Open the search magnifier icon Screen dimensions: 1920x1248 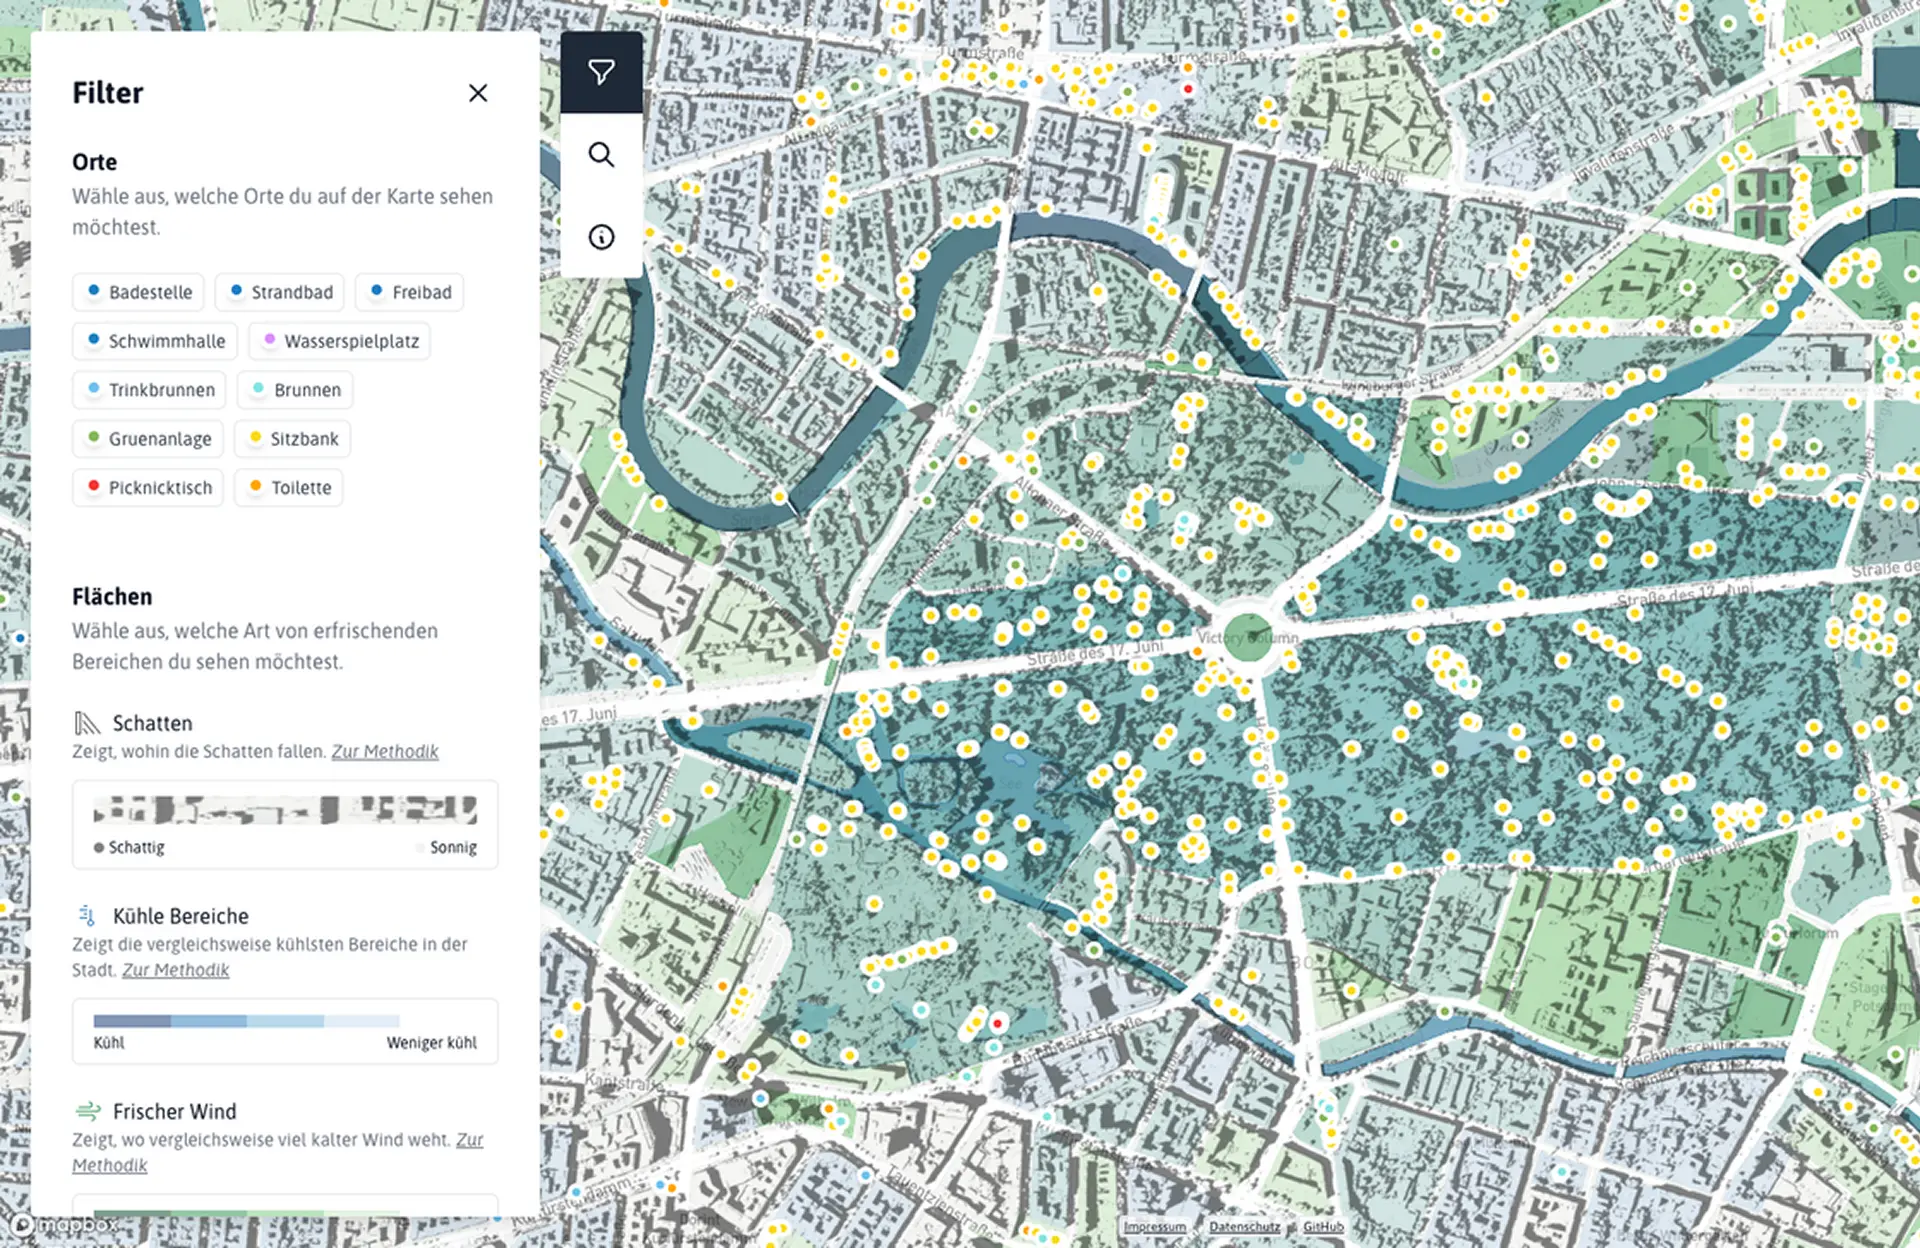(601, 154)
